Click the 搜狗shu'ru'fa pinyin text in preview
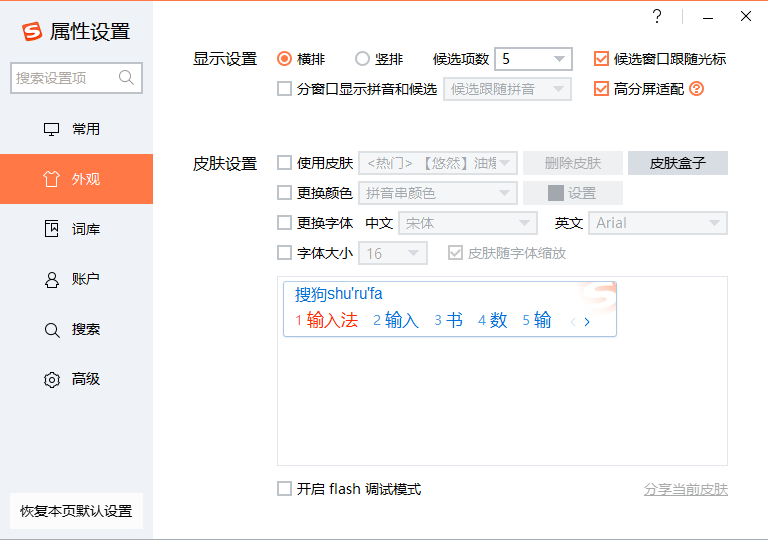Image resolution: width=768 pixels, height=540 pixels. pyautogui.click(x=338, y=294)
